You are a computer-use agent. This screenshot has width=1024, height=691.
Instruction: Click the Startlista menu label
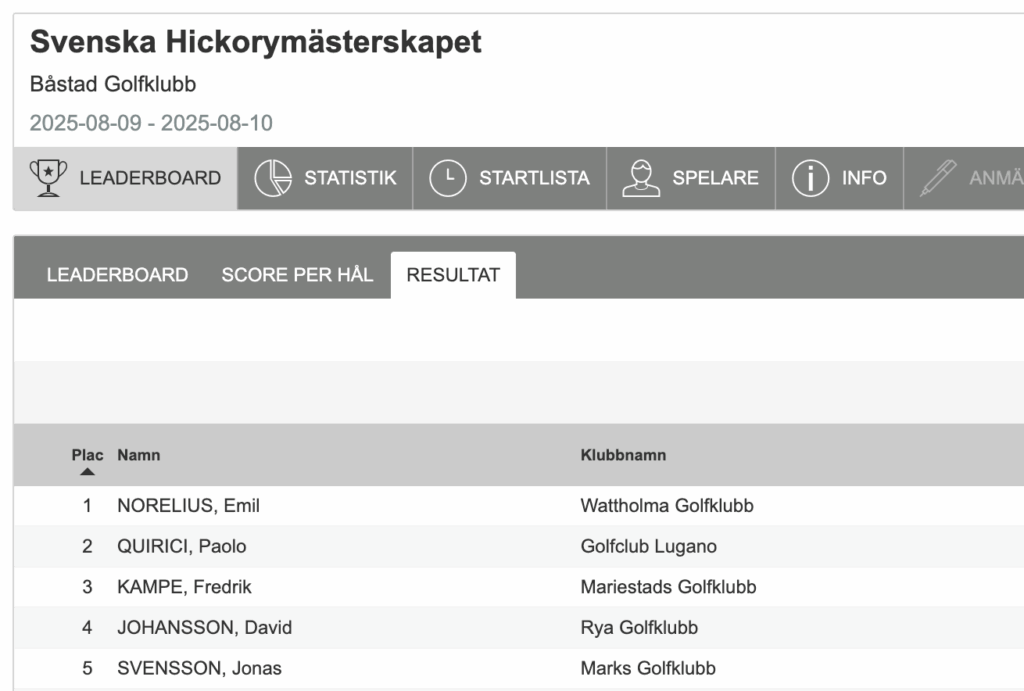point(534,178)
